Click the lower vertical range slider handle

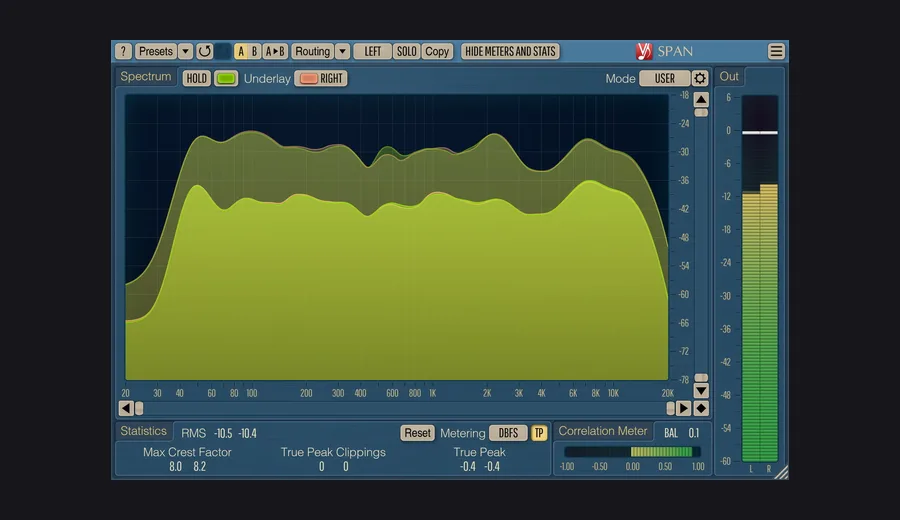pos(701,378)
